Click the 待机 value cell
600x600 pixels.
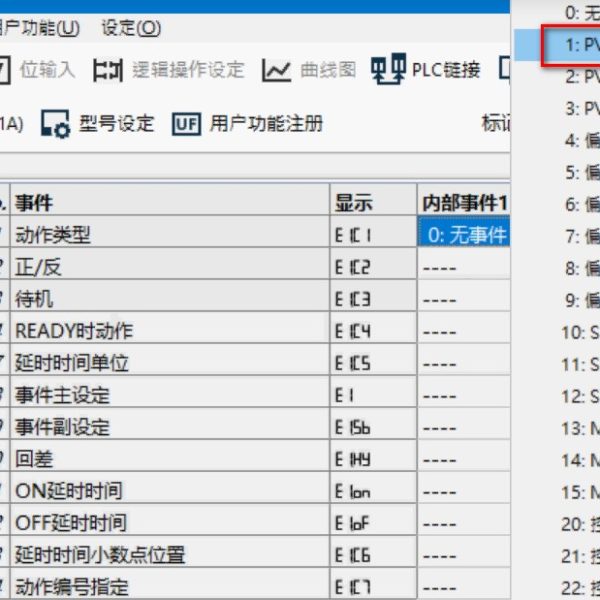tap(464, 299)
